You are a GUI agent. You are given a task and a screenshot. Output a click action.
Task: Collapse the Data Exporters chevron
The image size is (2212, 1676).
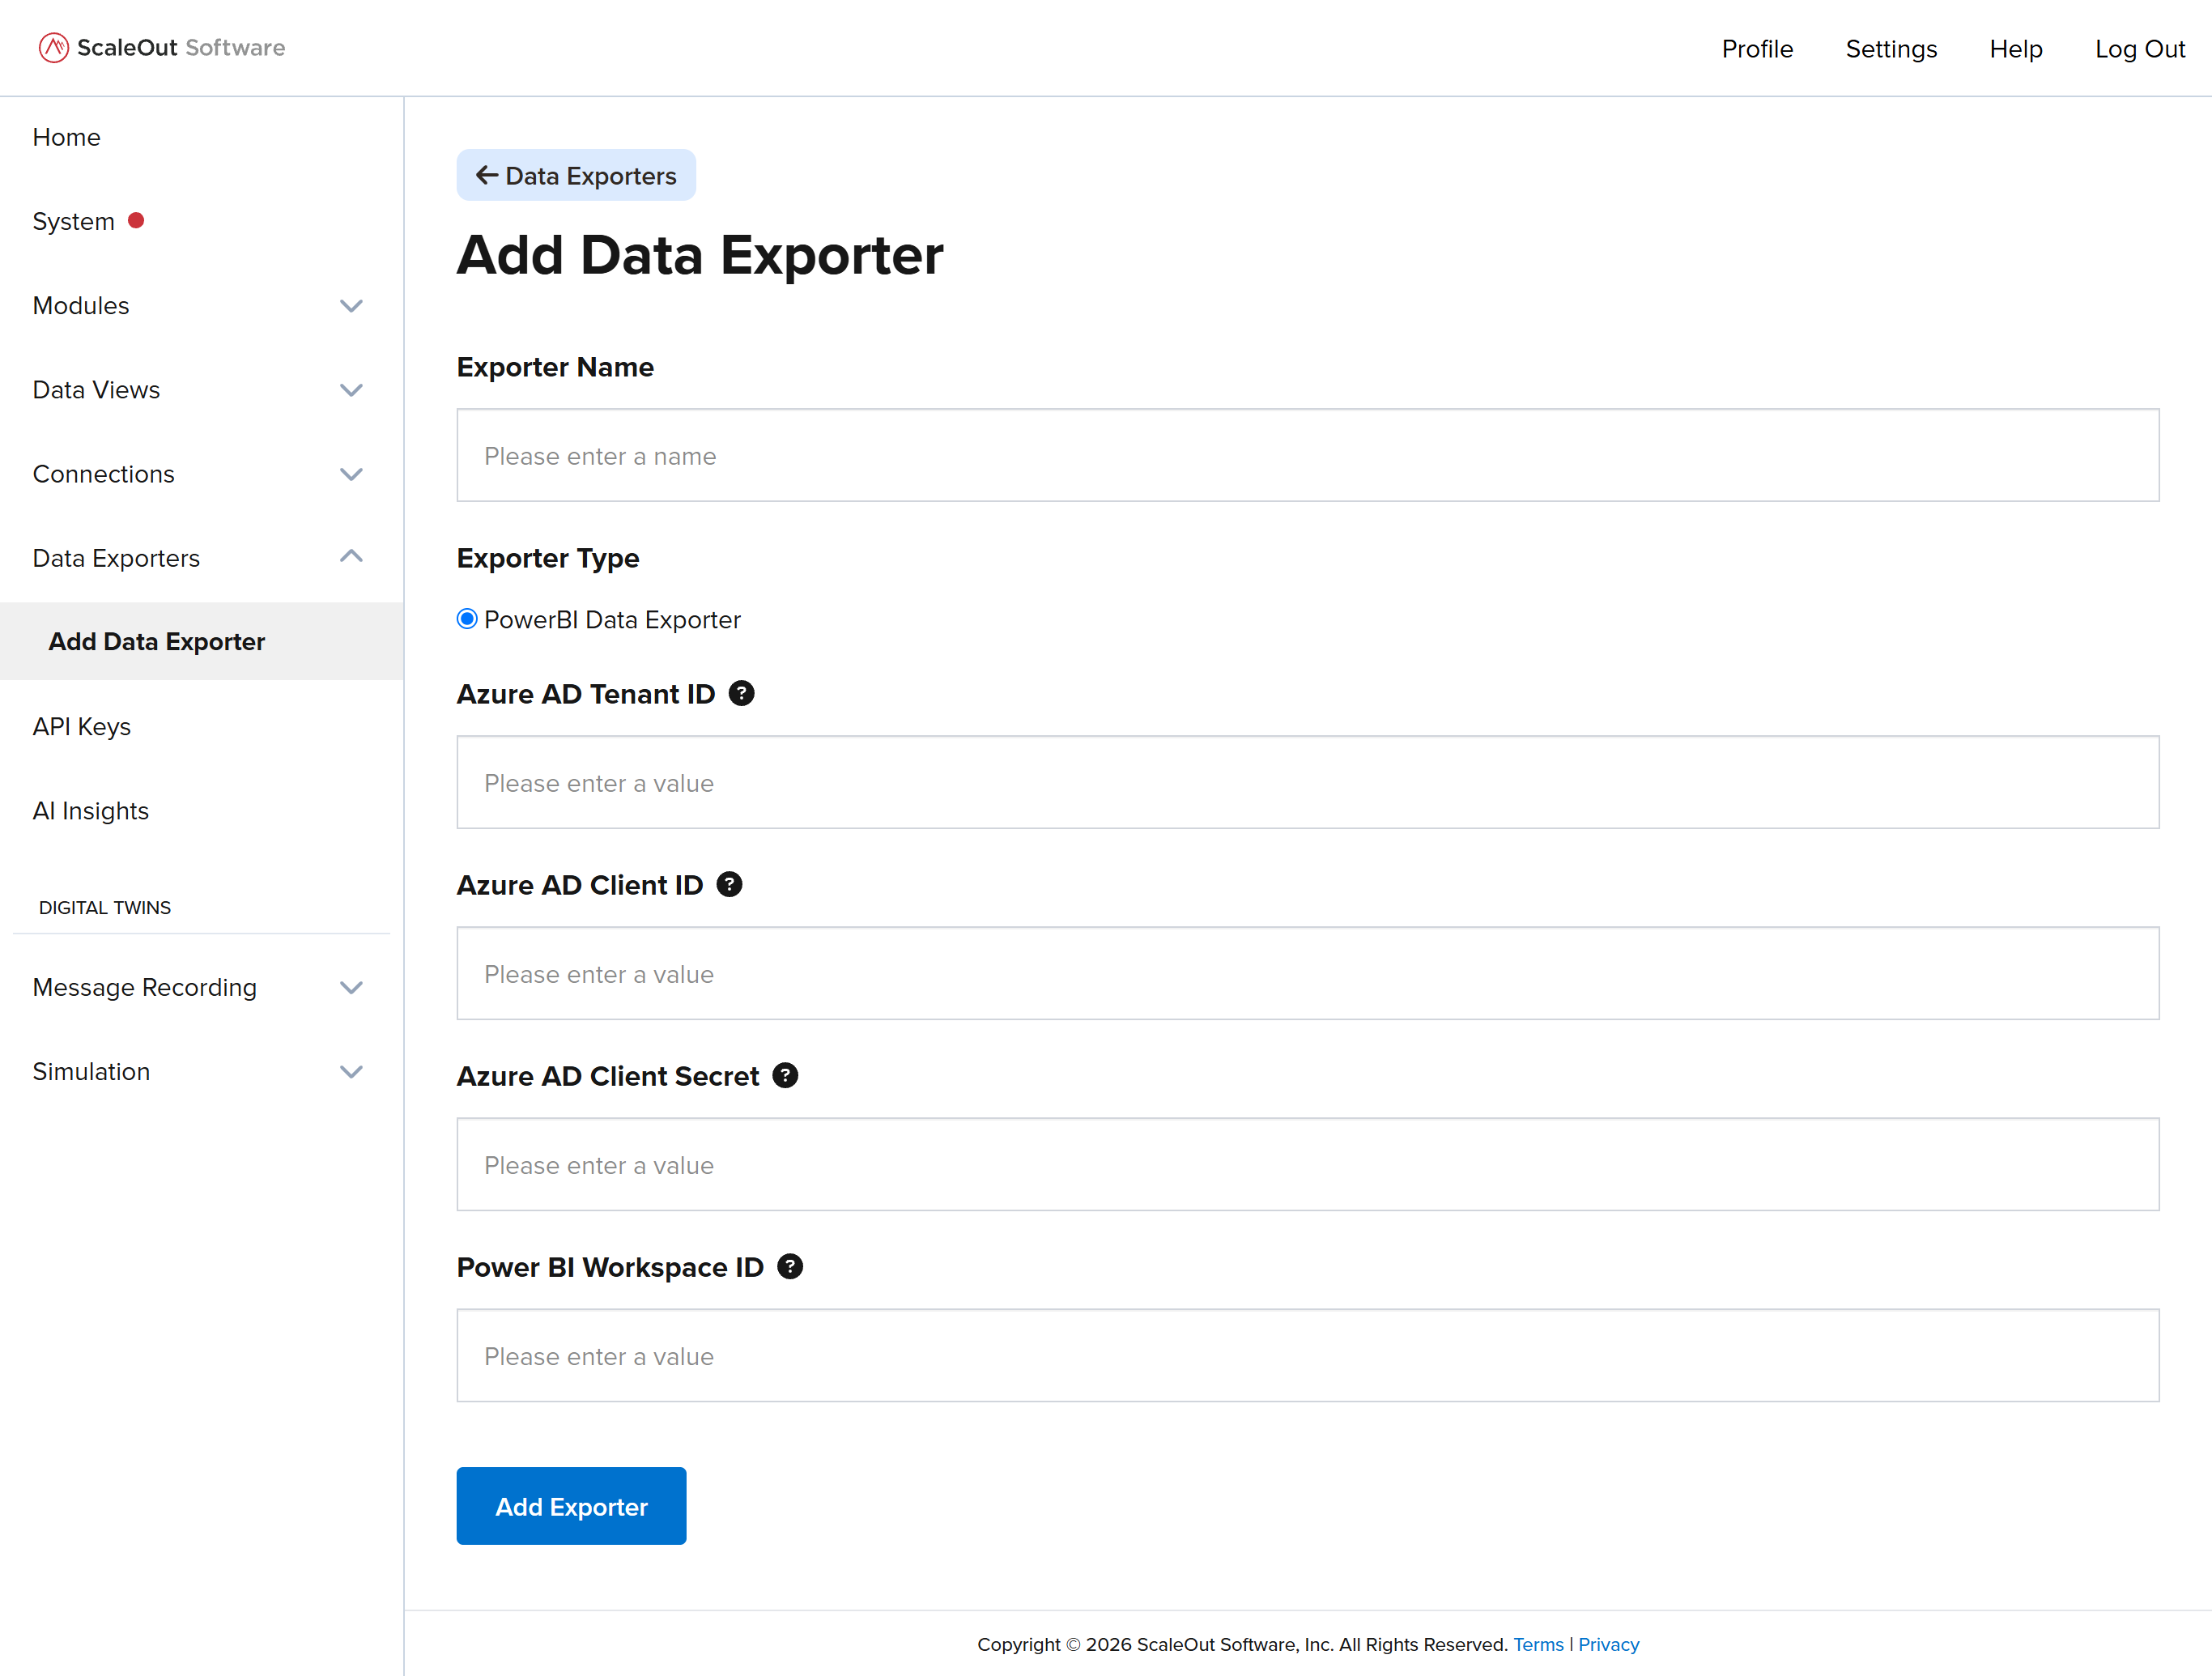pyautogui.click(x=351, y=556)
